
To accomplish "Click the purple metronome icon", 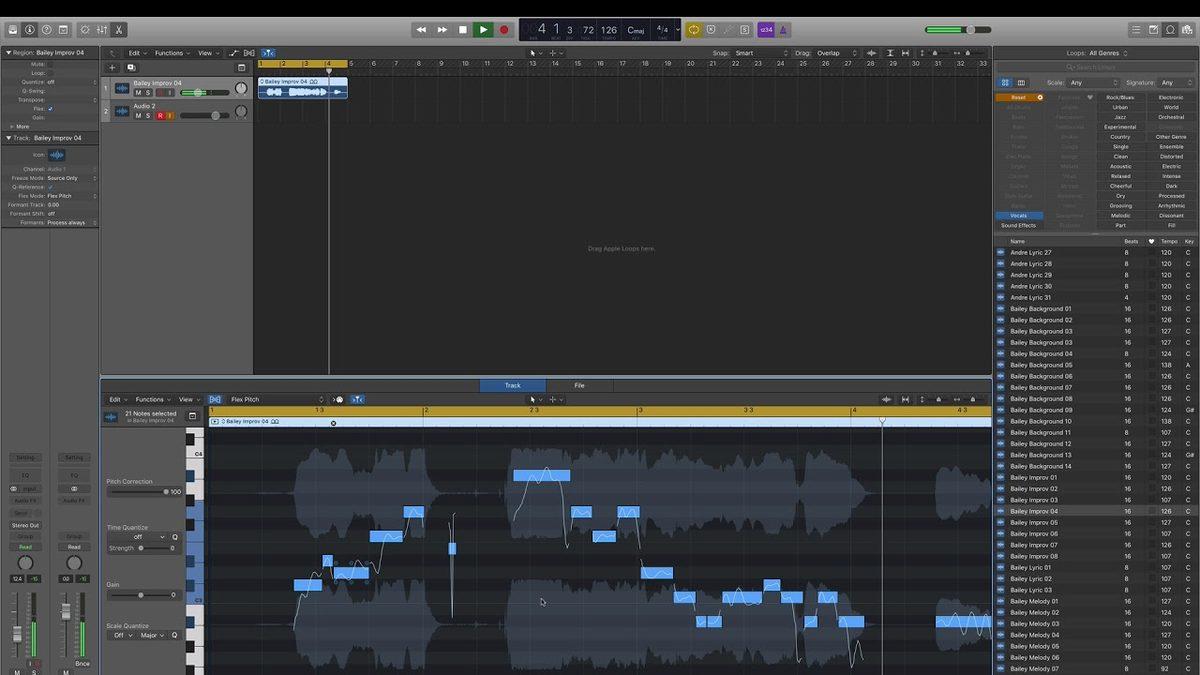I will (784, 30).
